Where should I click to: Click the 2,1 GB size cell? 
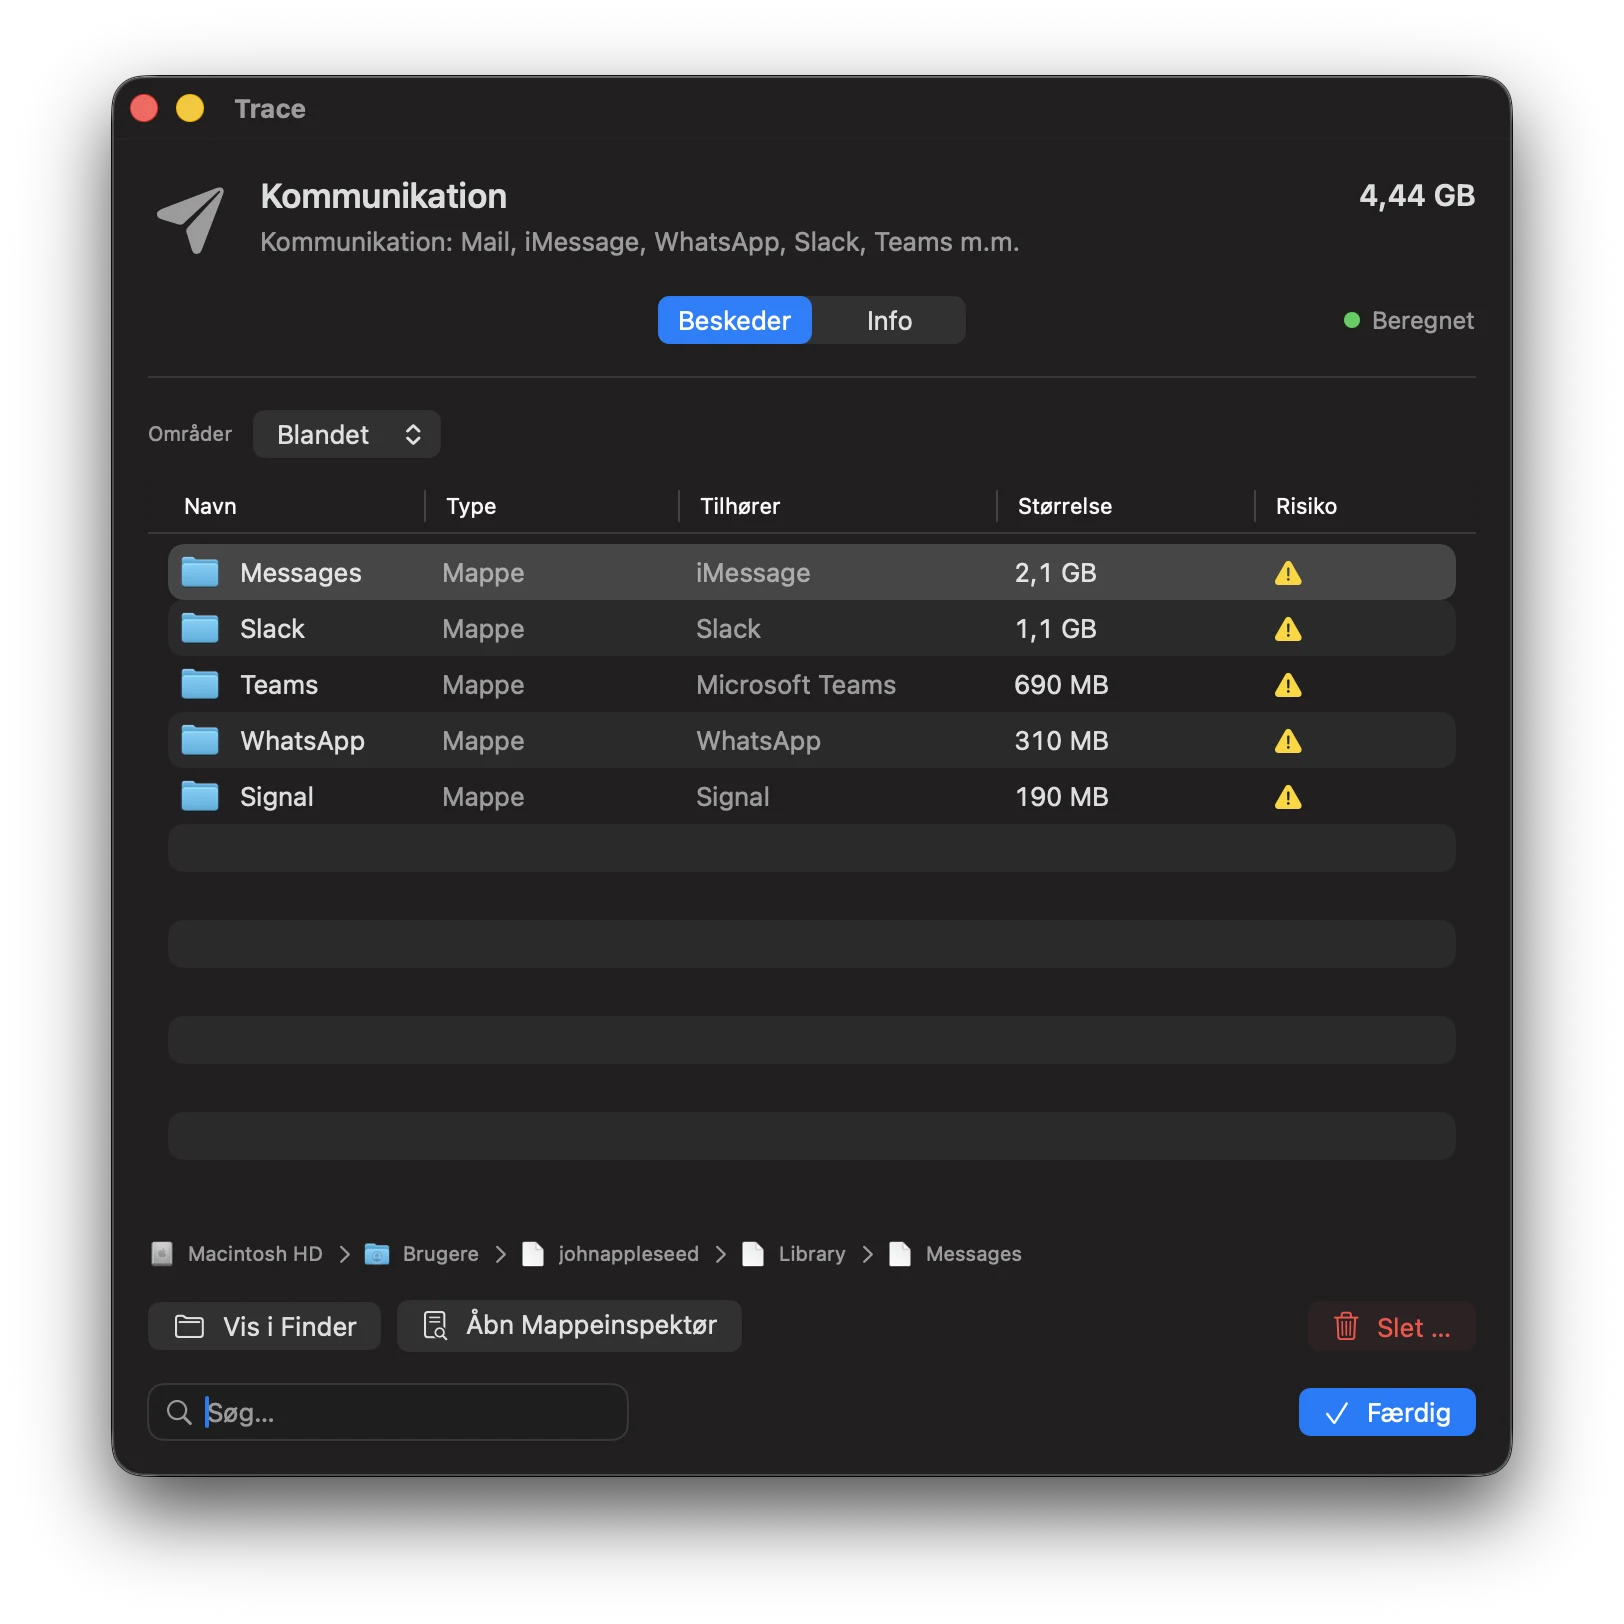click(x=1056, y=573)
